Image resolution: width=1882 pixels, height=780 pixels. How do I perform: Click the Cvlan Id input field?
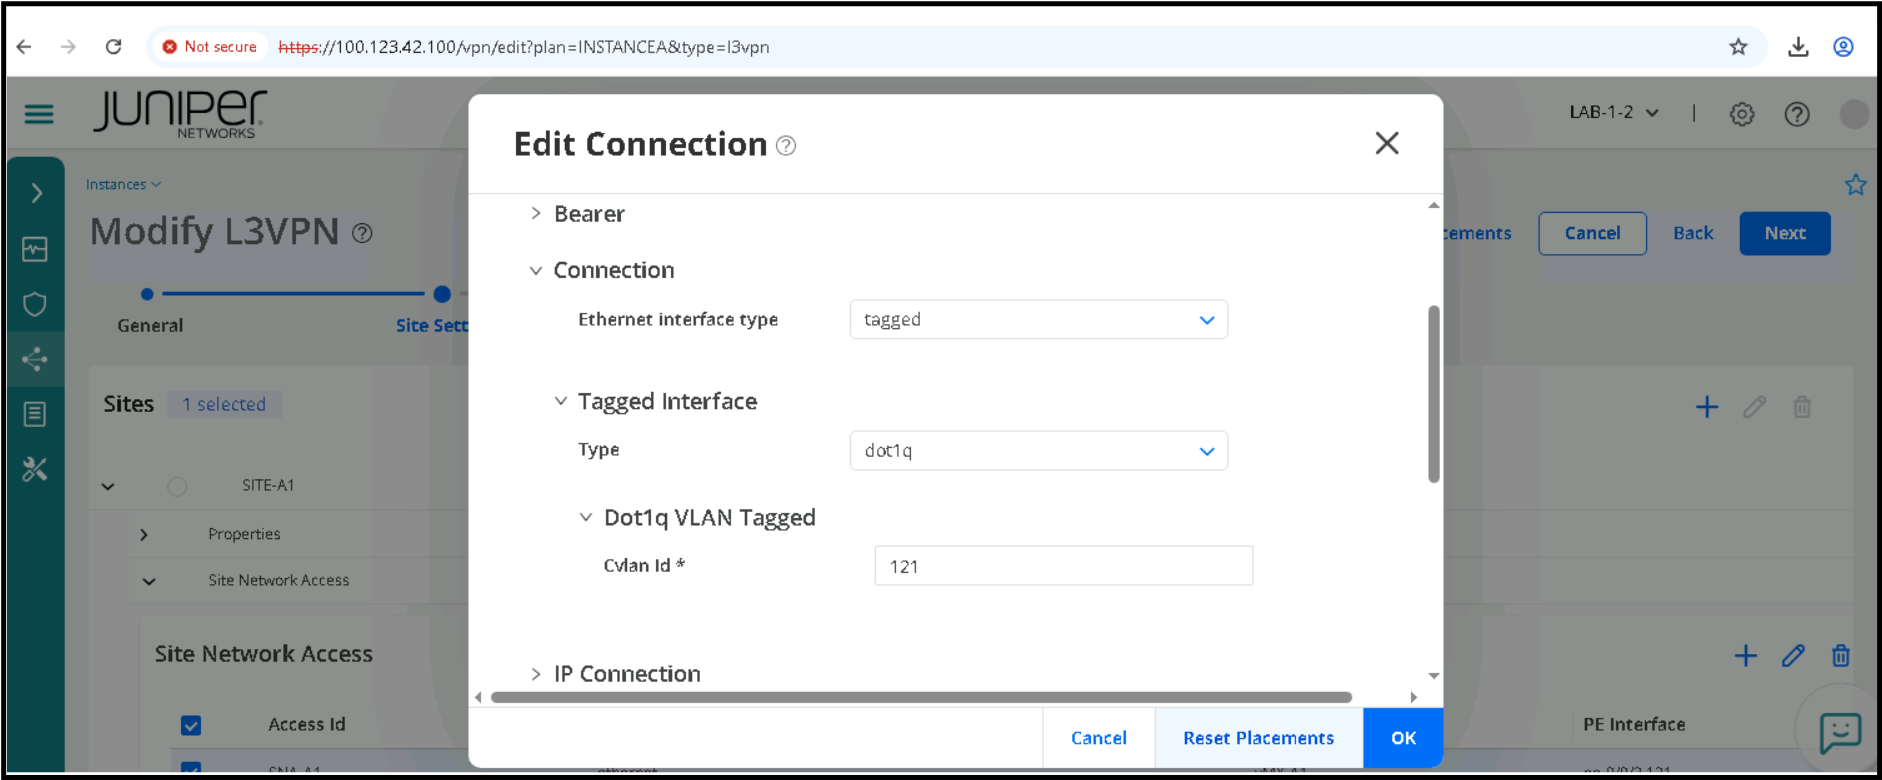(x=1063, y=566)
